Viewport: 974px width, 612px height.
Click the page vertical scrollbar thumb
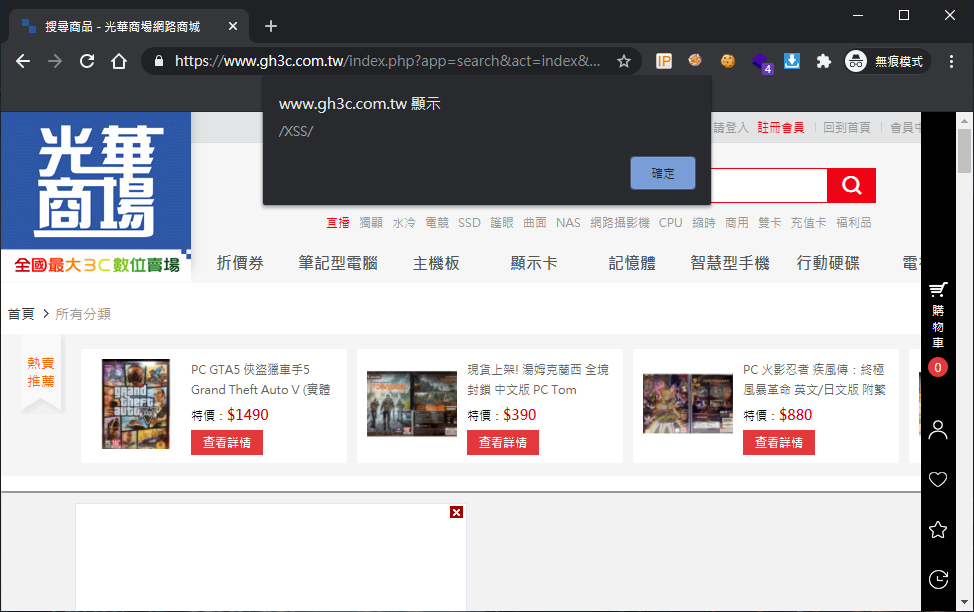point(964,150)
